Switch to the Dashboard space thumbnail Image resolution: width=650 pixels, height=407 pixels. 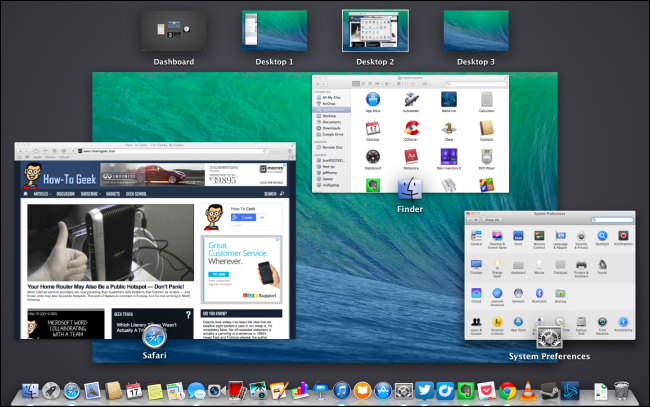coord(174,31)
